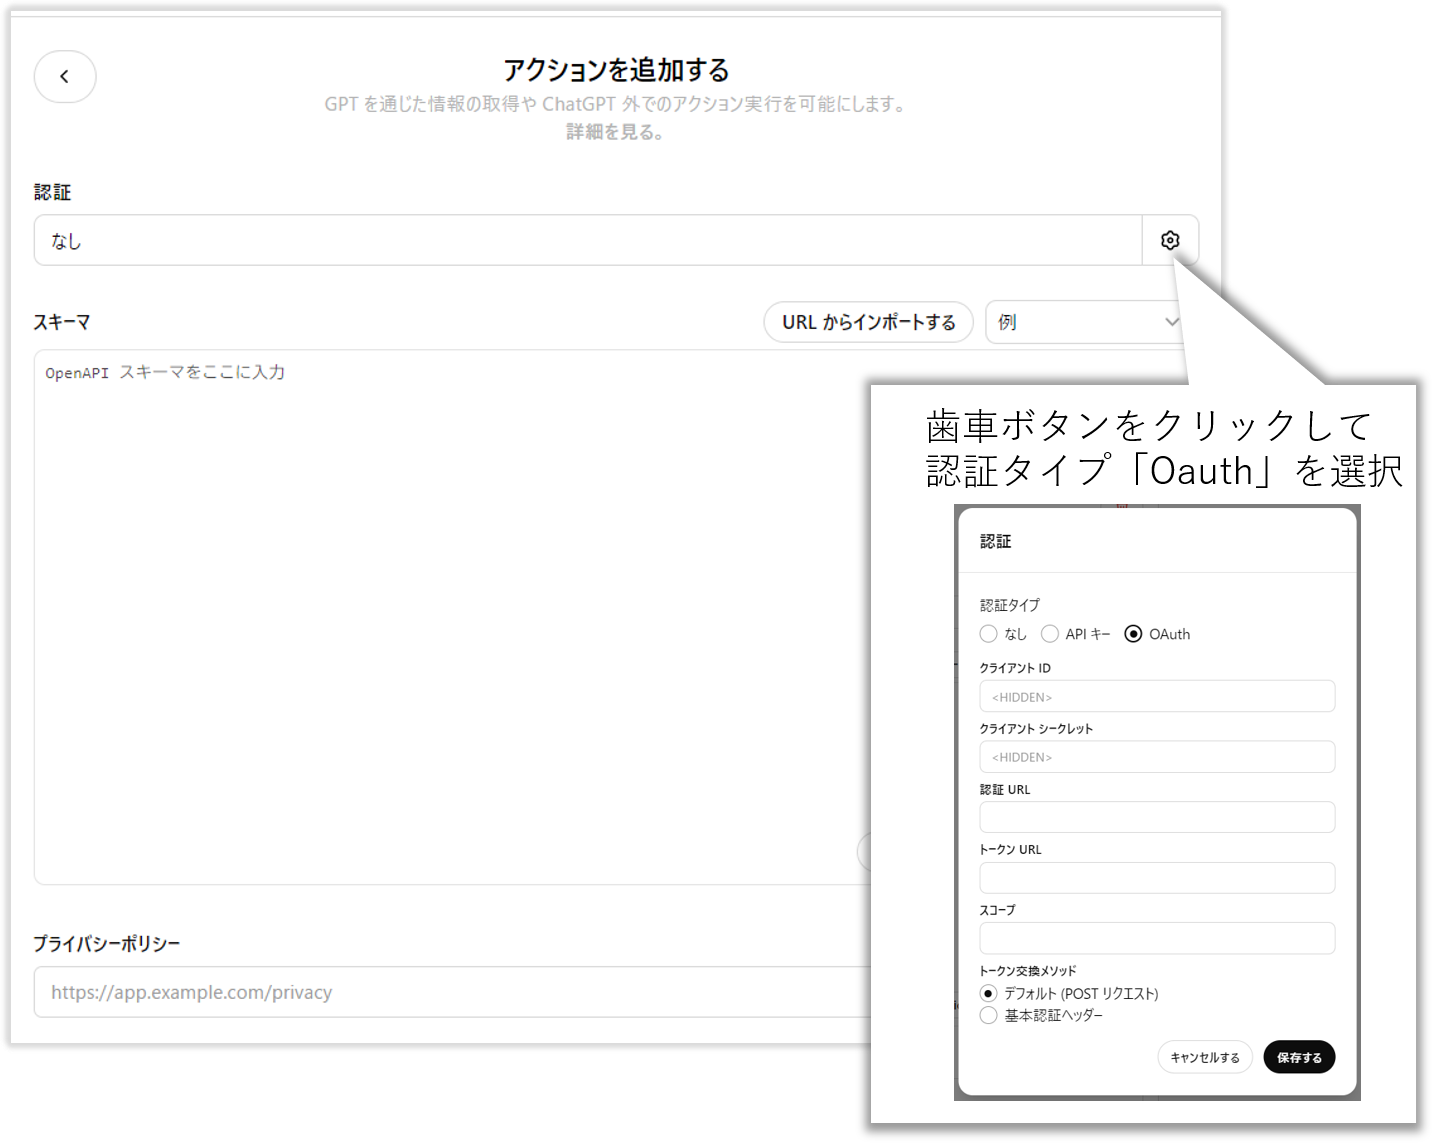
Task: Click the privacy policy URL field
Action: pos(452,992)
